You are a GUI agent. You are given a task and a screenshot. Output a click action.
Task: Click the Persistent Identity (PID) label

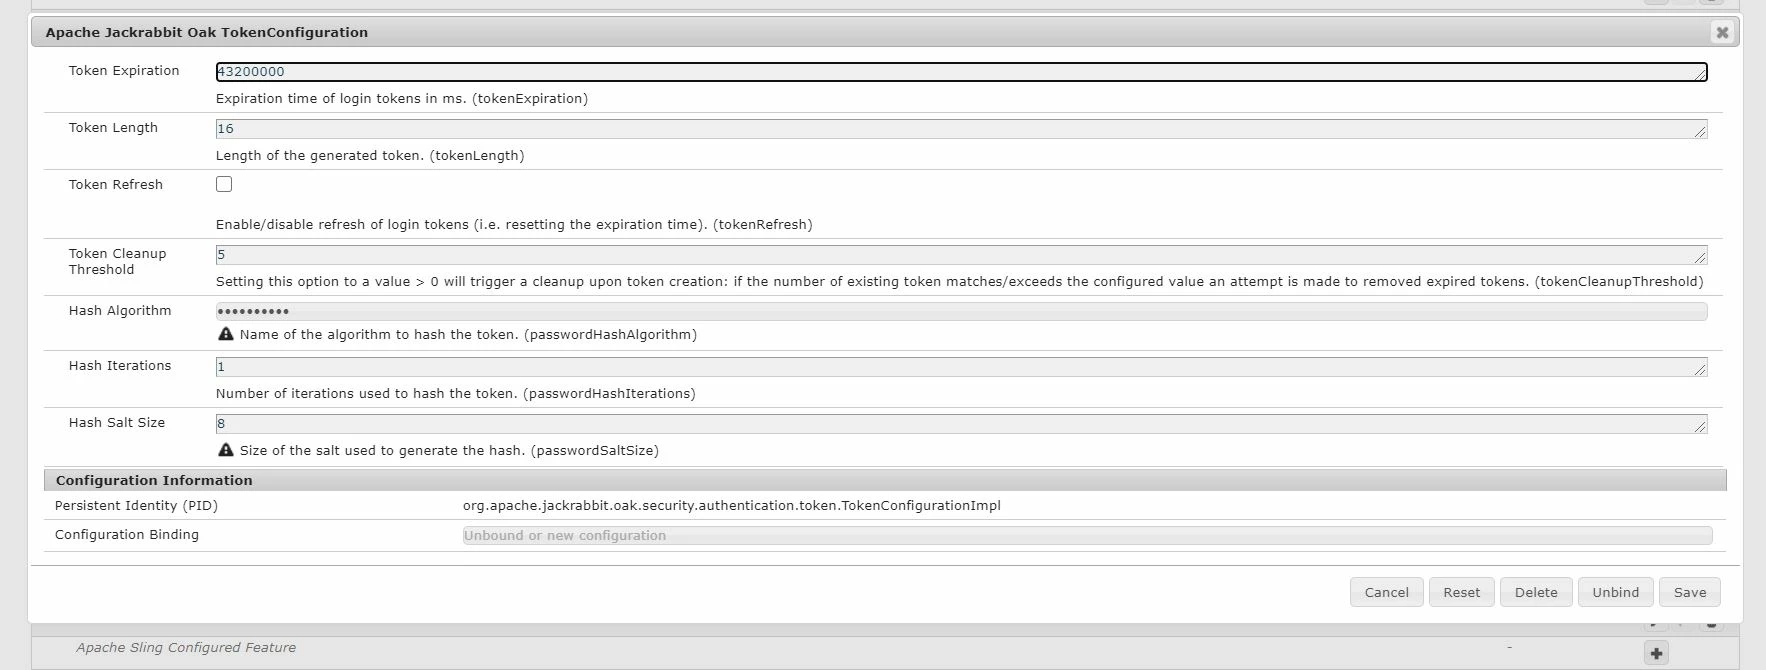pos(136,506)
